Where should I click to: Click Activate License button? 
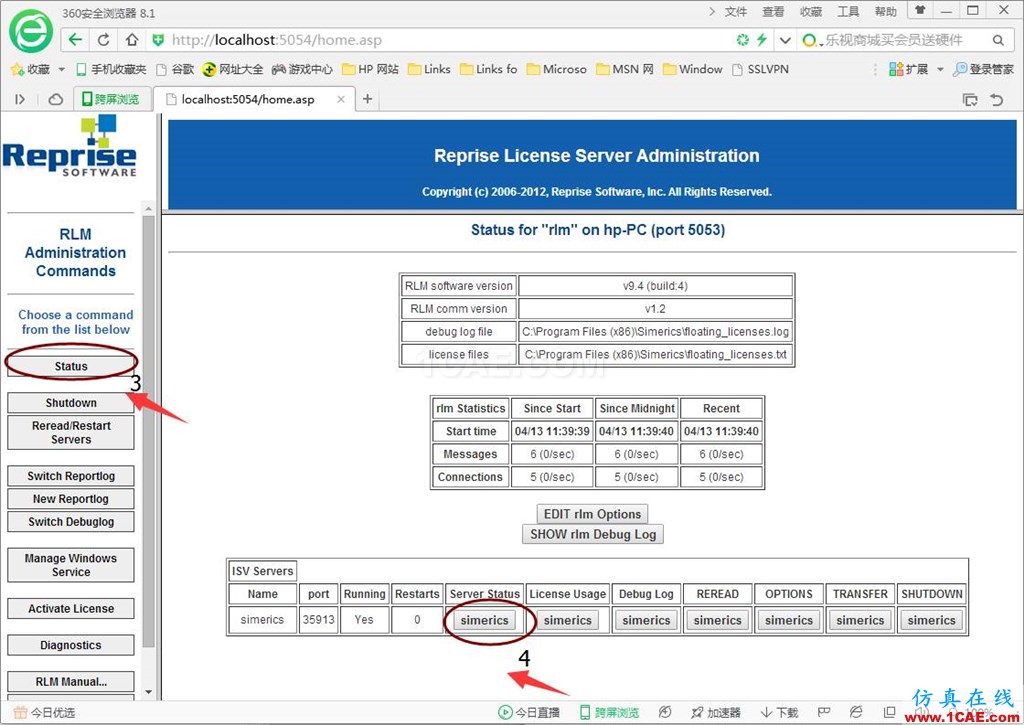(x=71, y=609)
